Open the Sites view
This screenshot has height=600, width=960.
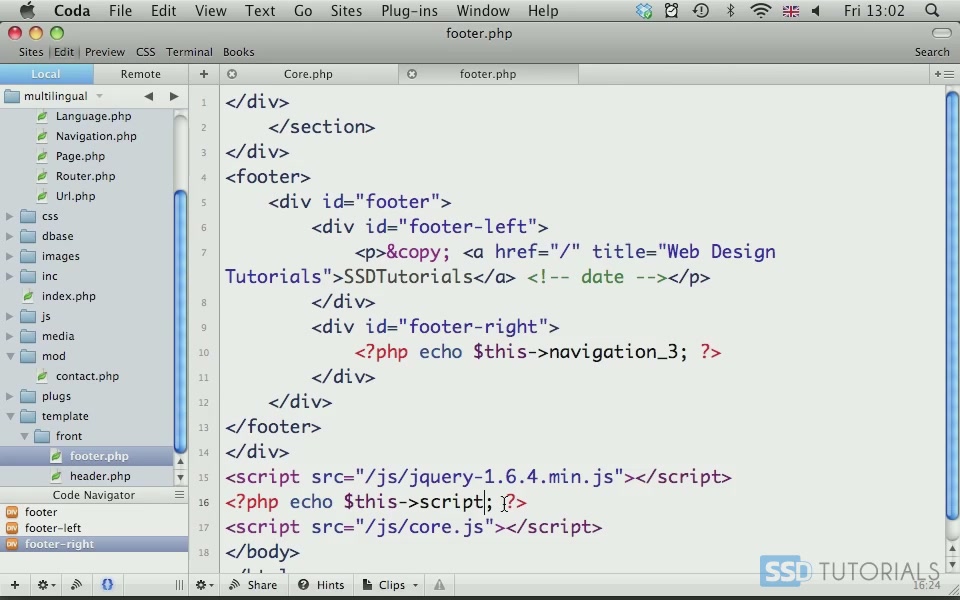pyautogui.click(x=31, y=52)
